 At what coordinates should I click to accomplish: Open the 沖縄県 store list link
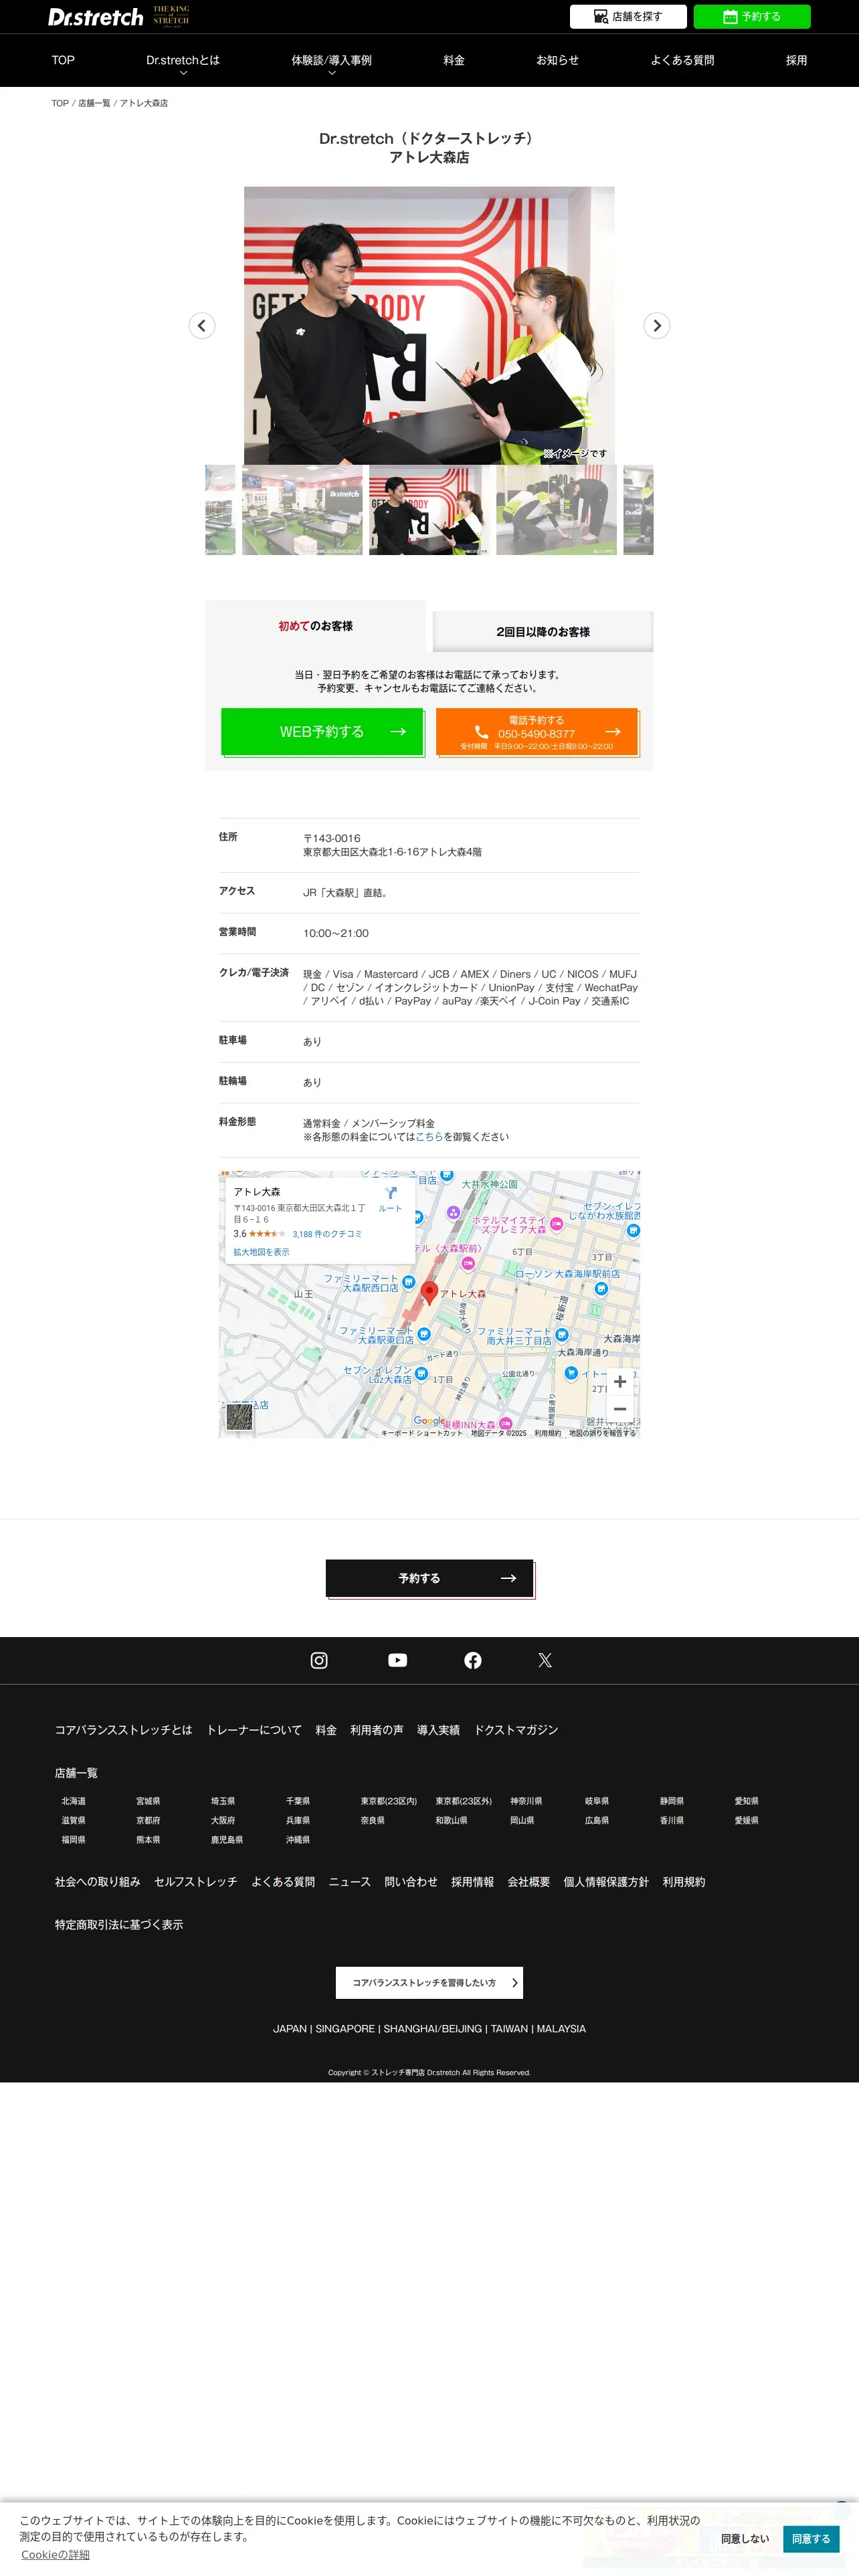point(298,1840)
